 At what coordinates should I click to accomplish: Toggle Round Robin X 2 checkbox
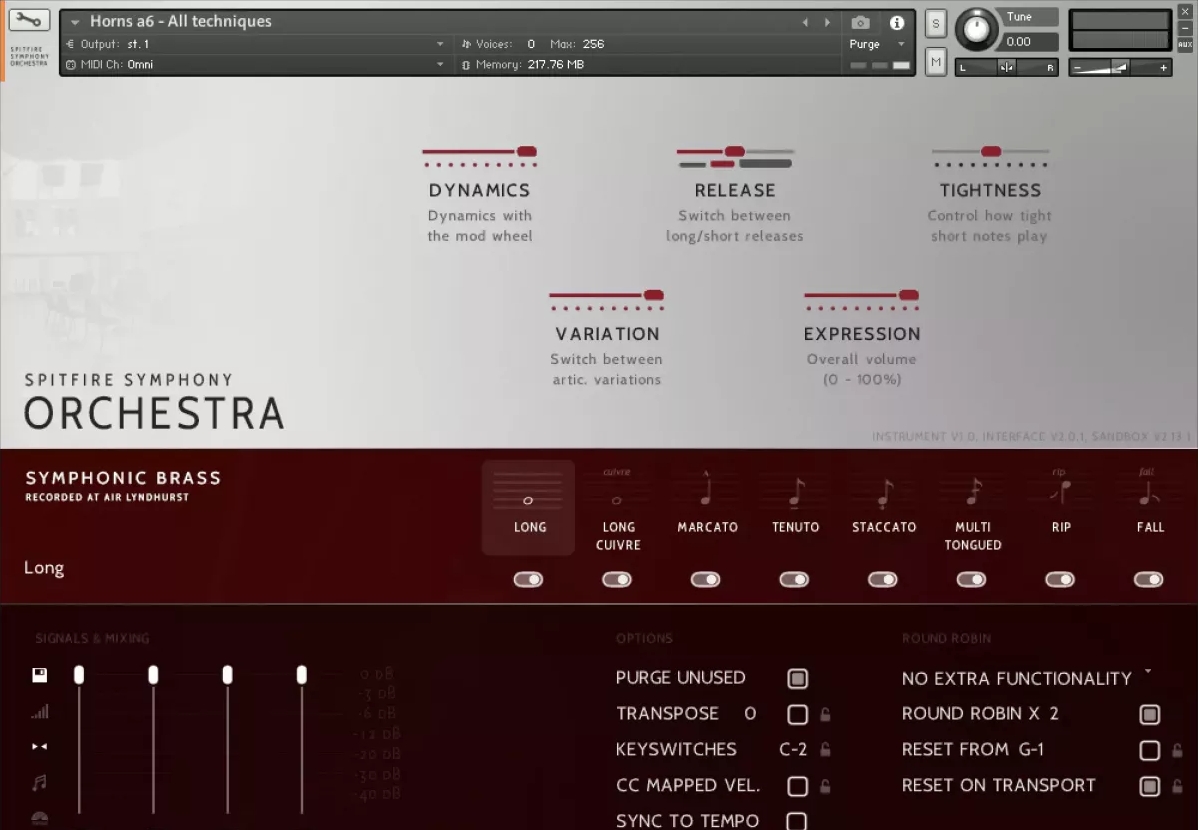[1149, 715]
